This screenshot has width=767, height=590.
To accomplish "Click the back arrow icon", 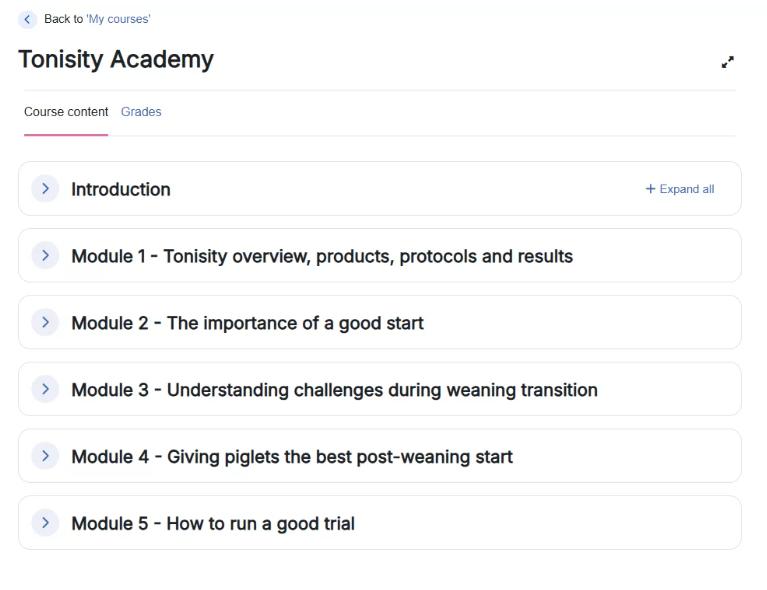I will click(x=28, y=20).
